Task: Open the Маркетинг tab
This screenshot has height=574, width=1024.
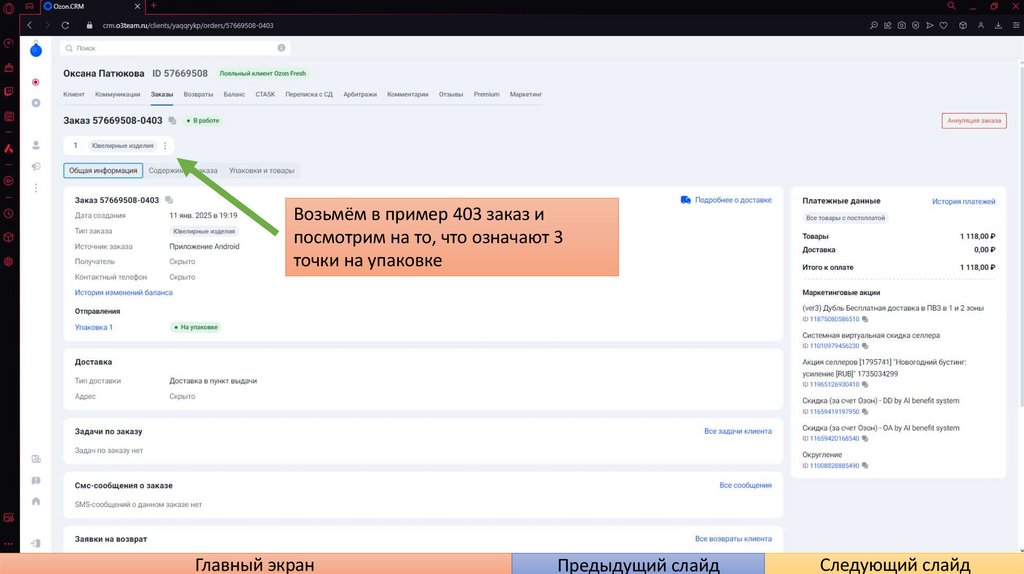Action: tap(526, 95)
